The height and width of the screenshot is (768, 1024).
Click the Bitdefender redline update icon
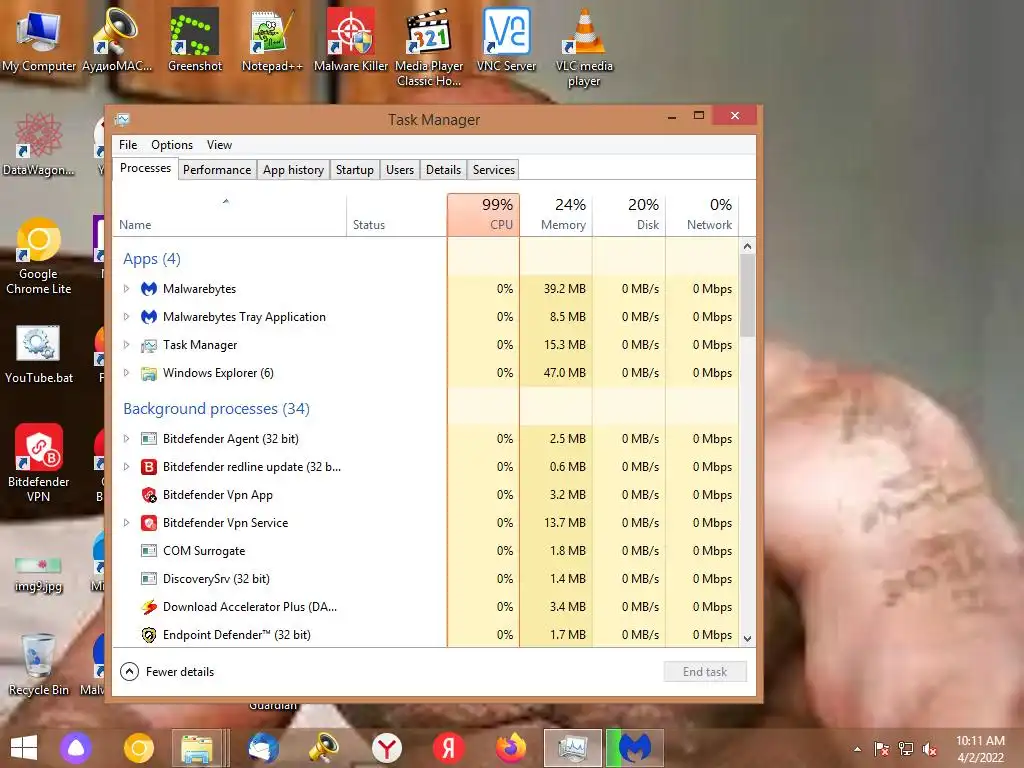(x=149, y=467)
